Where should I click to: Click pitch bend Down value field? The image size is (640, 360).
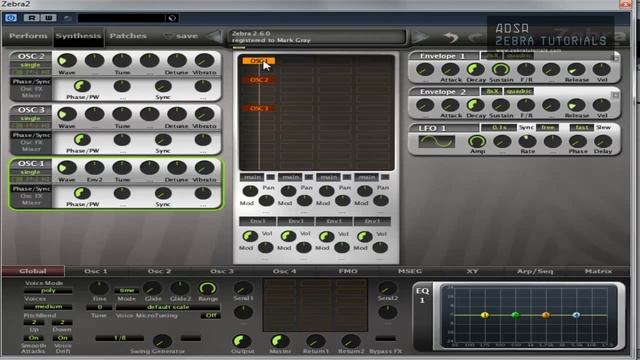click(x=62, y=322)
